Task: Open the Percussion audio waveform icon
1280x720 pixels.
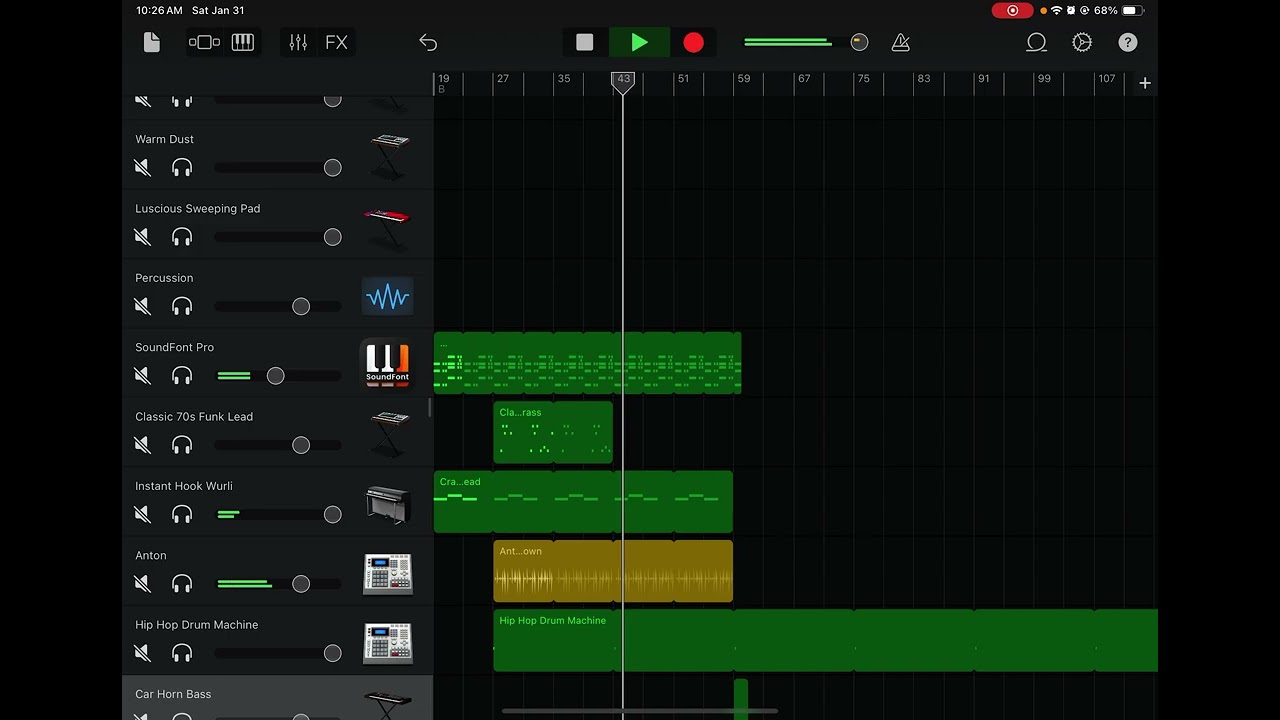Action: pyautogui.click(x=388, y=296)
